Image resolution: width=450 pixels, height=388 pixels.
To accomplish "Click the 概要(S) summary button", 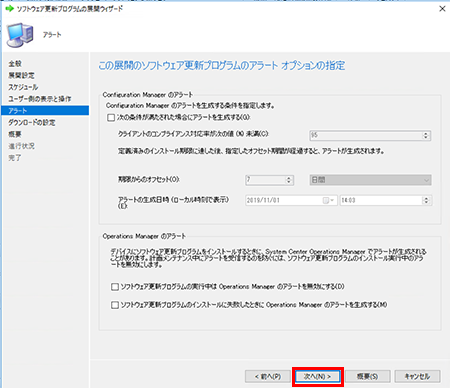I will click(x=368, y=376).
